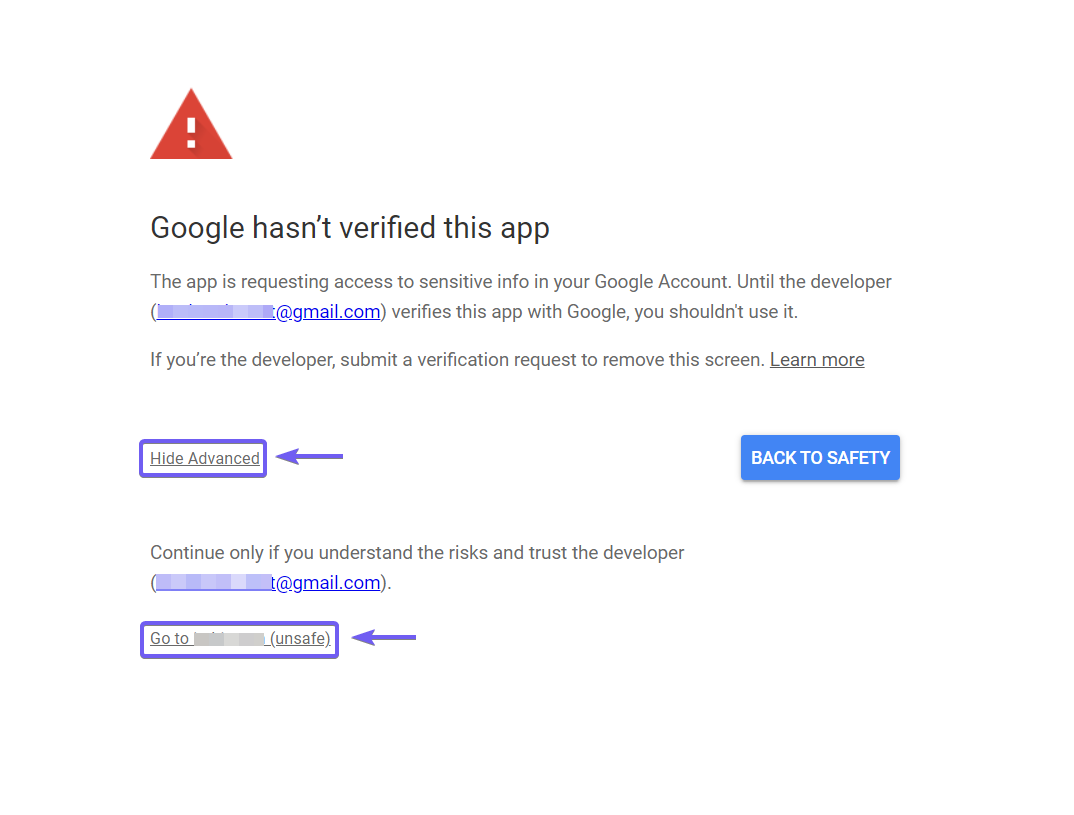Click the exclamation mark inside the triangle
The height and width of the screenshot is (815, 1074).
coord(191,130)
